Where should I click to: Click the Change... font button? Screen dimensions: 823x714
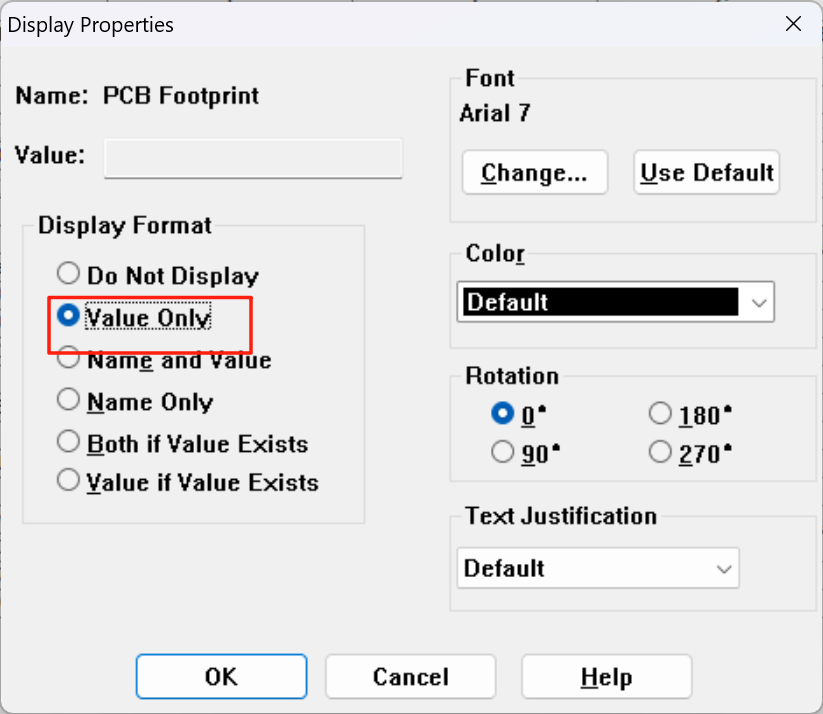(x=534, y=173)
